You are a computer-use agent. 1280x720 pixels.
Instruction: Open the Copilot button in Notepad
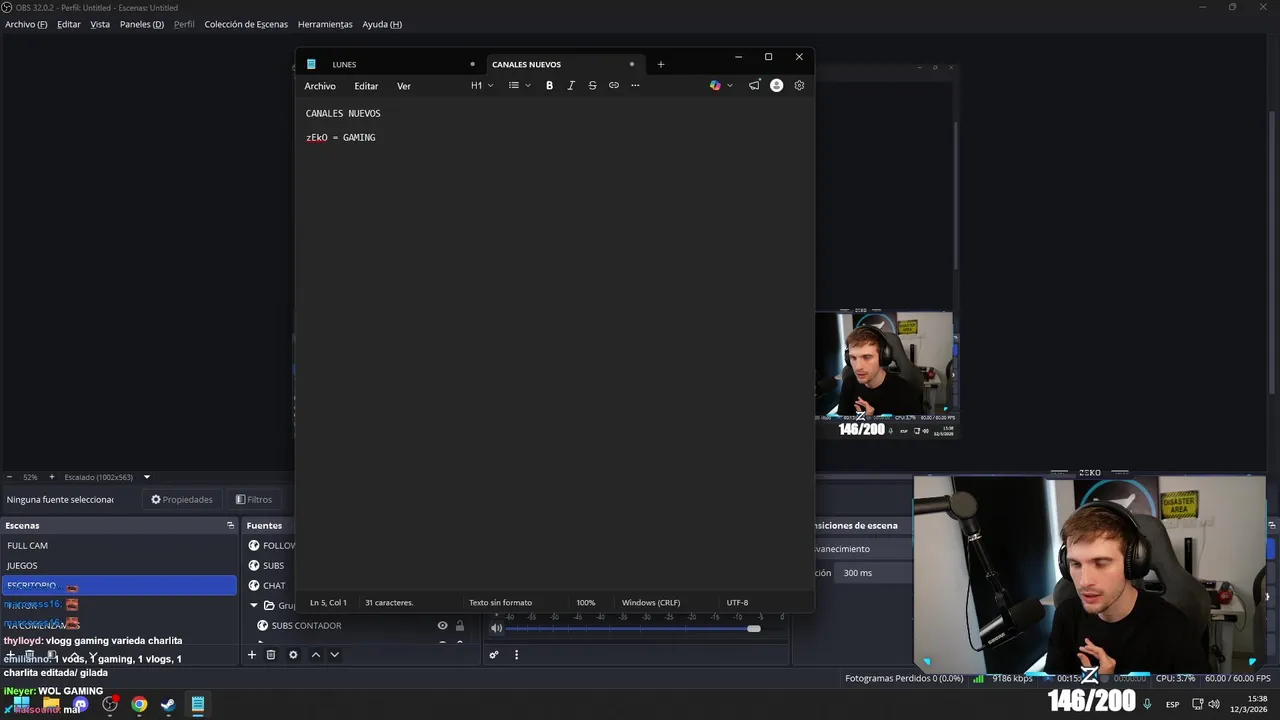pyautogui.click(x=715, y=86)
